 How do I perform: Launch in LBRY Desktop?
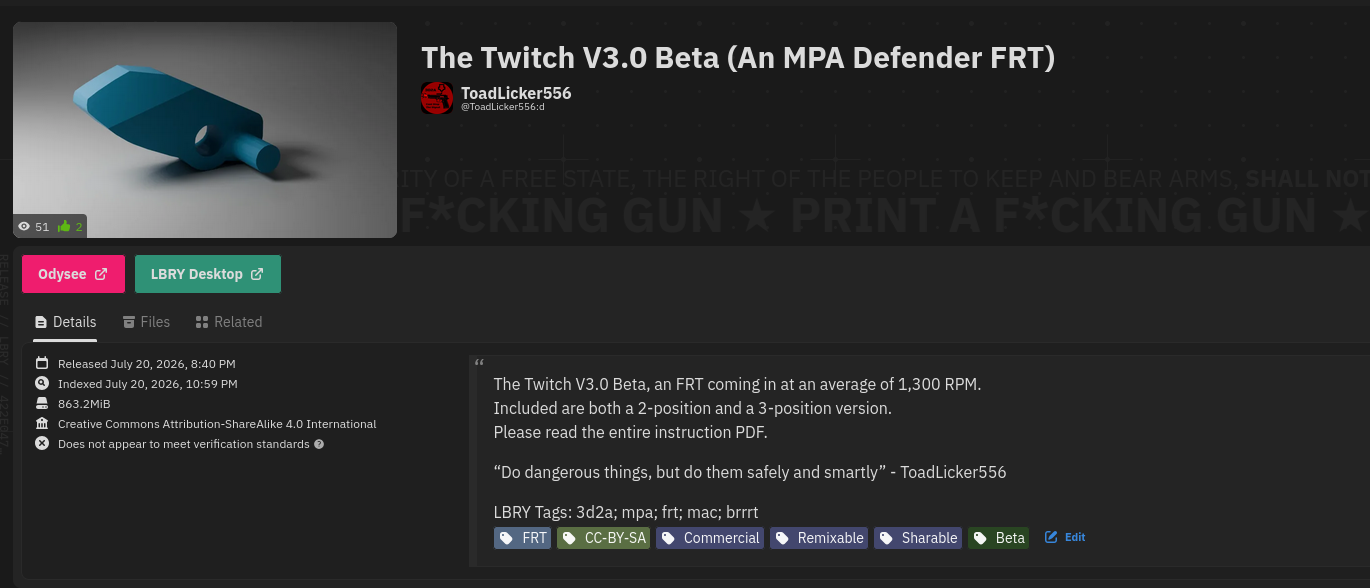point(208,274)
